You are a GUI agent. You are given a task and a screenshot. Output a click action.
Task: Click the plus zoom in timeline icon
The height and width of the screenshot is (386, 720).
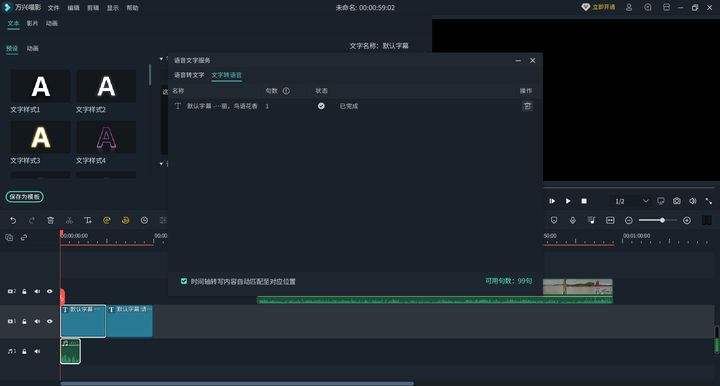pos(687,220)
